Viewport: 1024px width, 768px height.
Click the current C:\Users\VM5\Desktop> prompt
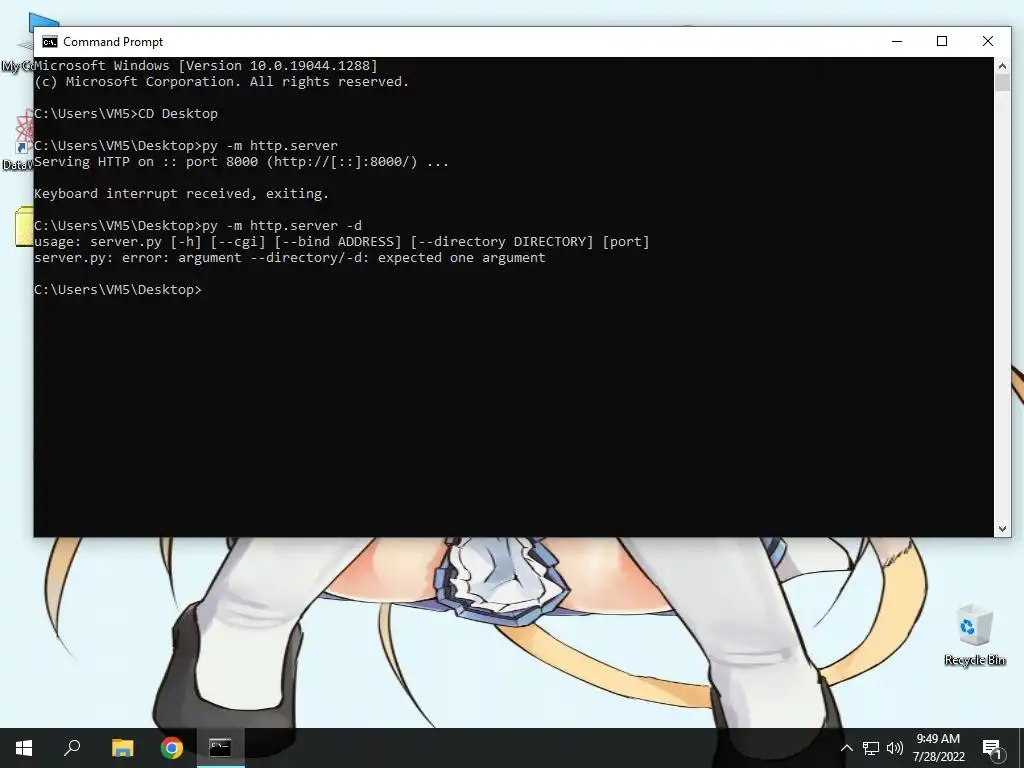click(118, 289)
